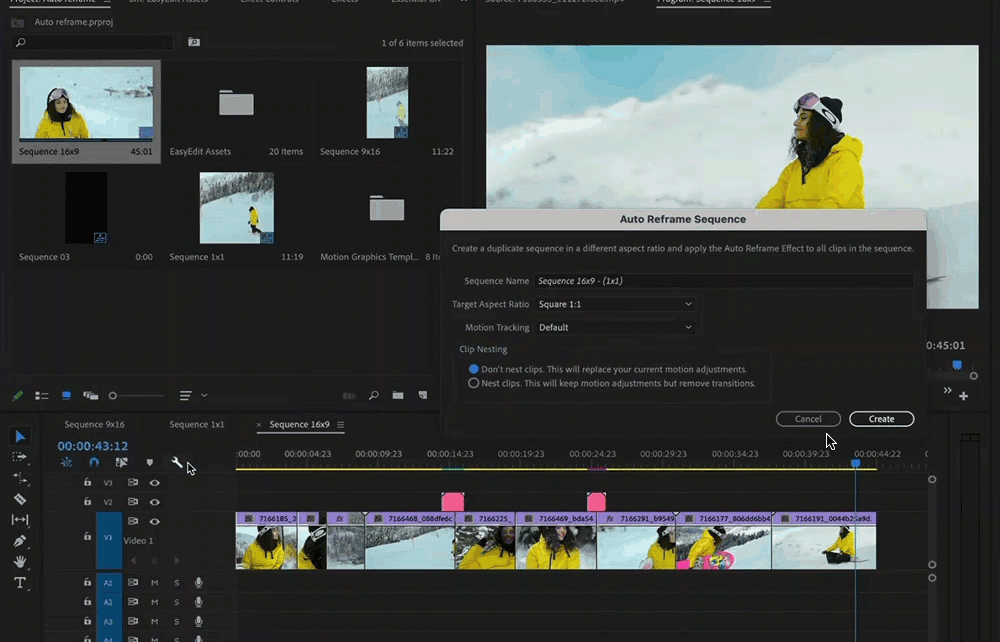1000x642 pixels.
Task: Toggle Linked Selection in the timeline header
Action: (121, 462)
